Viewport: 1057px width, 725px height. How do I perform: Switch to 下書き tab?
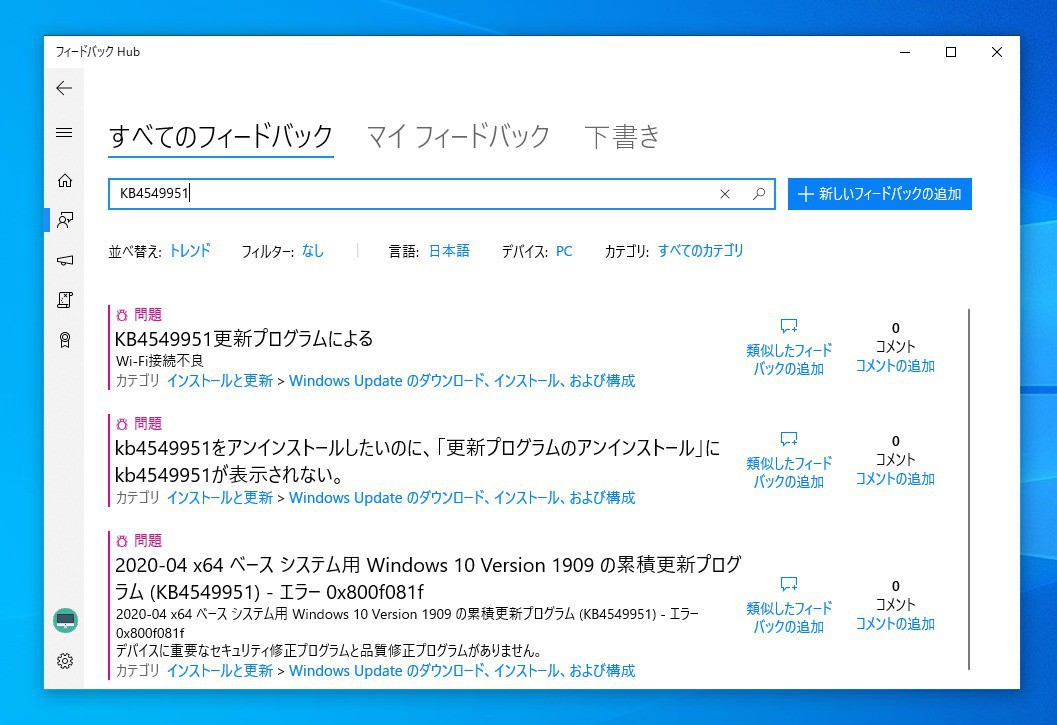point(622,137)
